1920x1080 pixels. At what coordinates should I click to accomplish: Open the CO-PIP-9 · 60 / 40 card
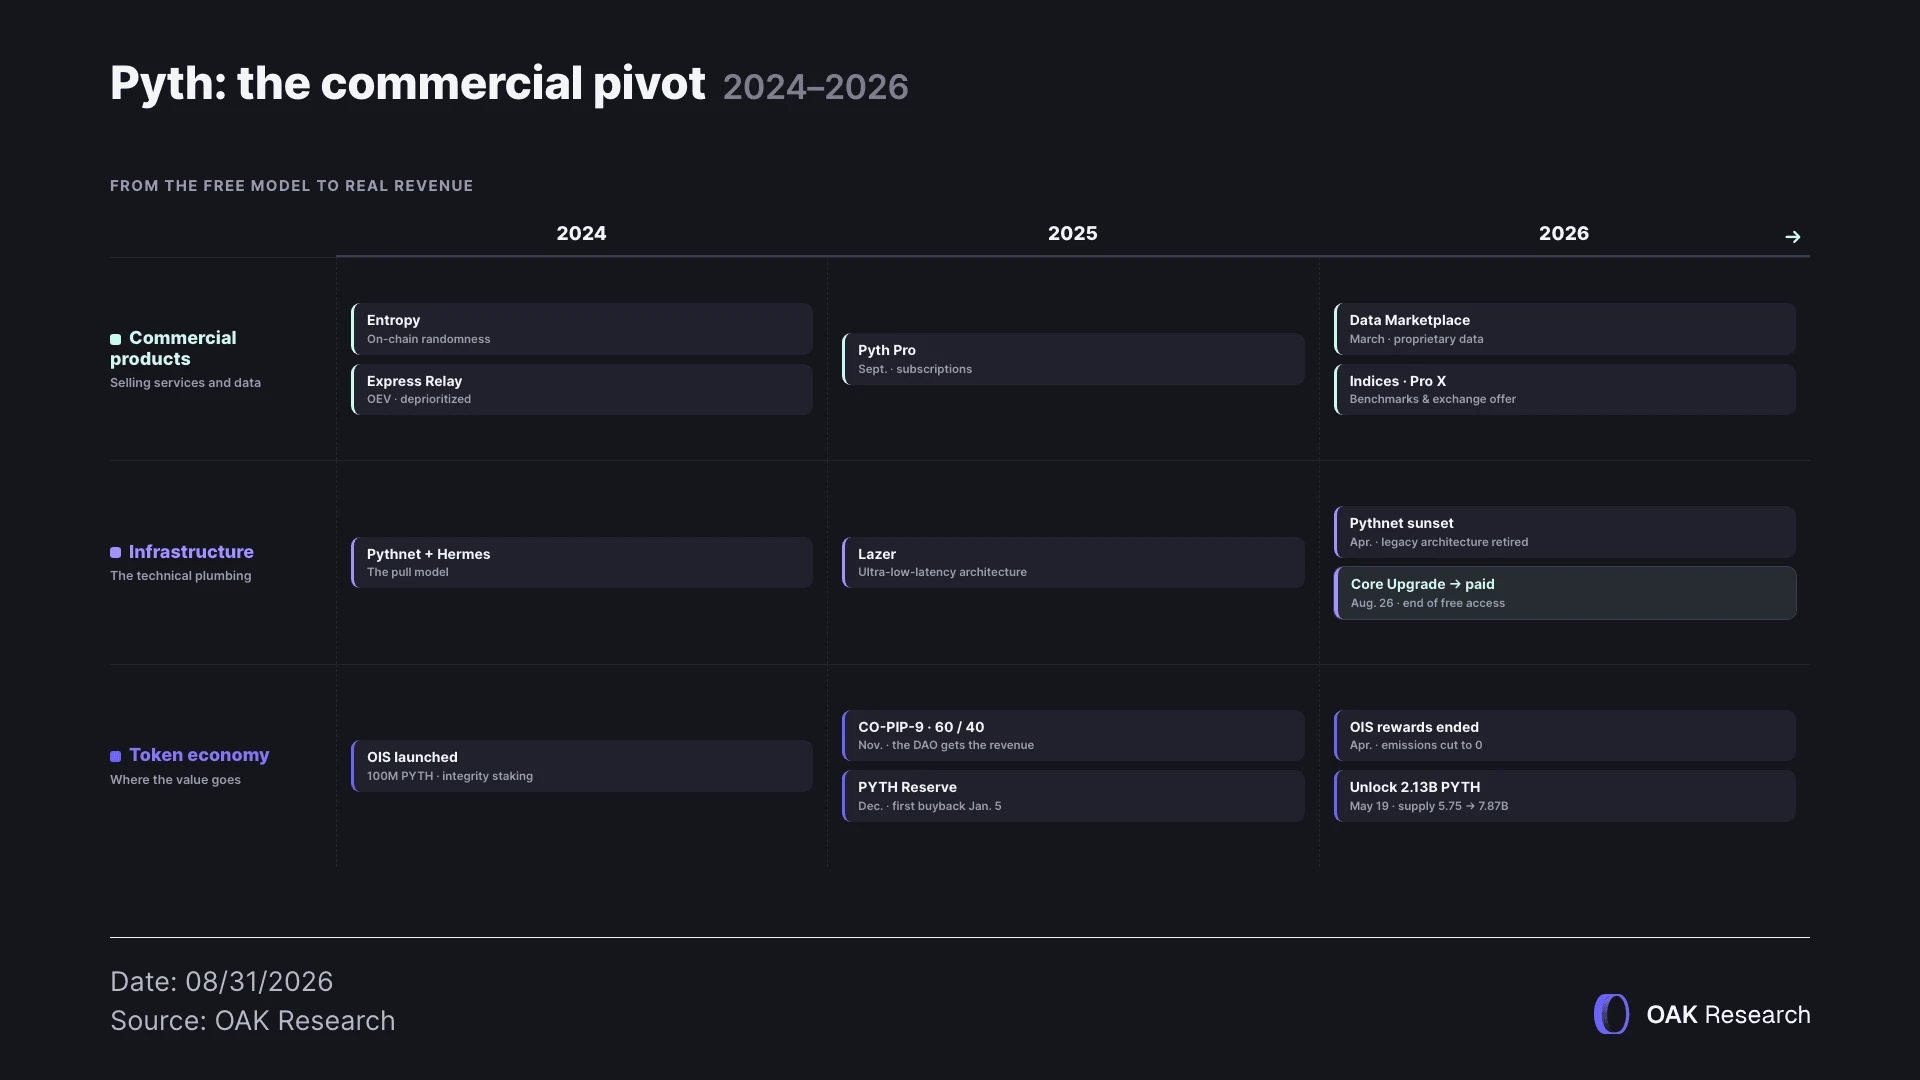(1073, 735)
